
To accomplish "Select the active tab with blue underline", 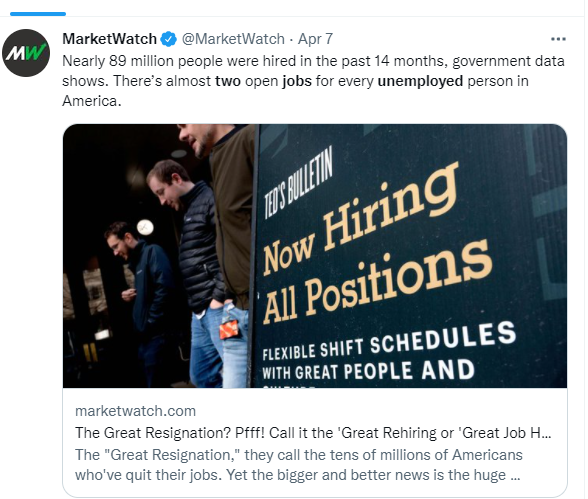I will point(38,14).
